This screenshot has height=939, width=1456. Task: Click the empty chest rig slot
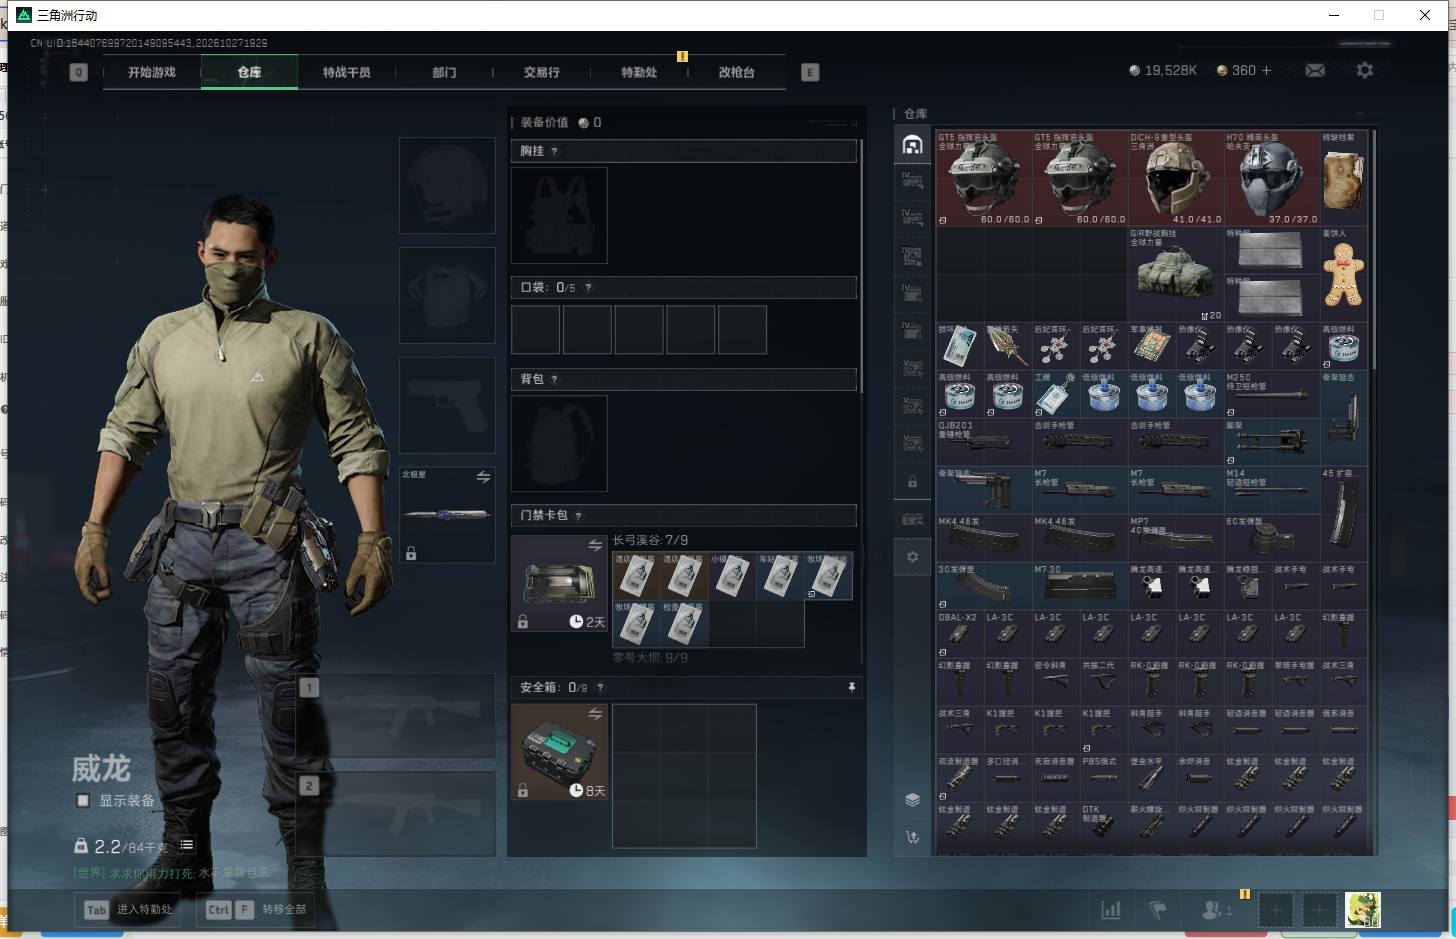[x=559, y=215]
